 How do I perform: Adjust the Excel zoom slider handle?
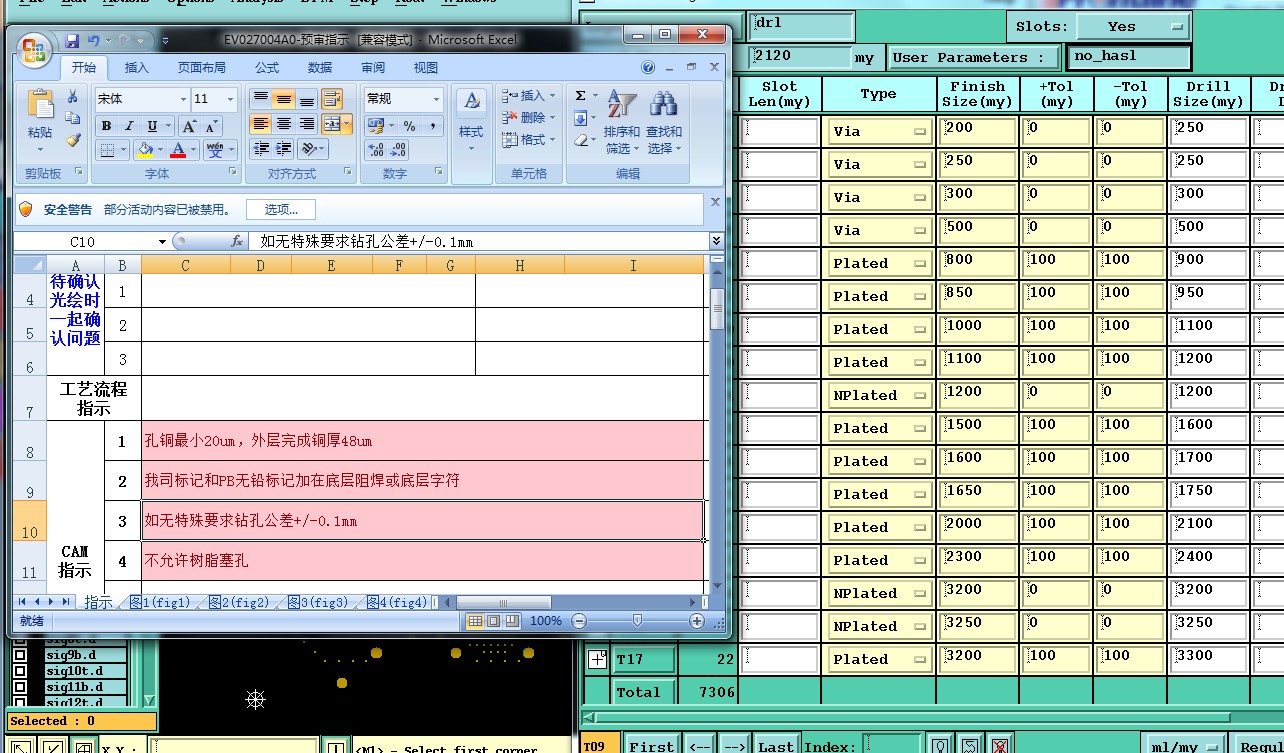[x=637, y=621]
